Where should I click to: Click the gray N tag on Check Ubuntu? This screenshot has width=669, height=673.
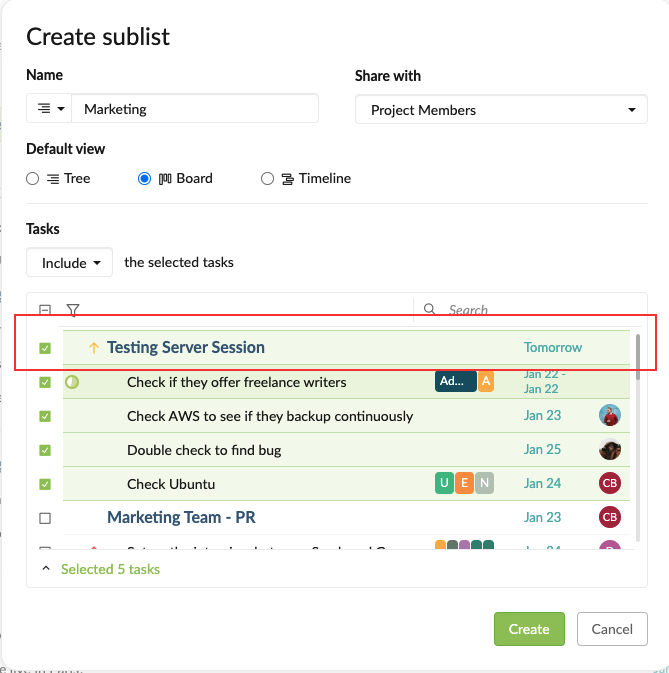[x=484, y=483]
